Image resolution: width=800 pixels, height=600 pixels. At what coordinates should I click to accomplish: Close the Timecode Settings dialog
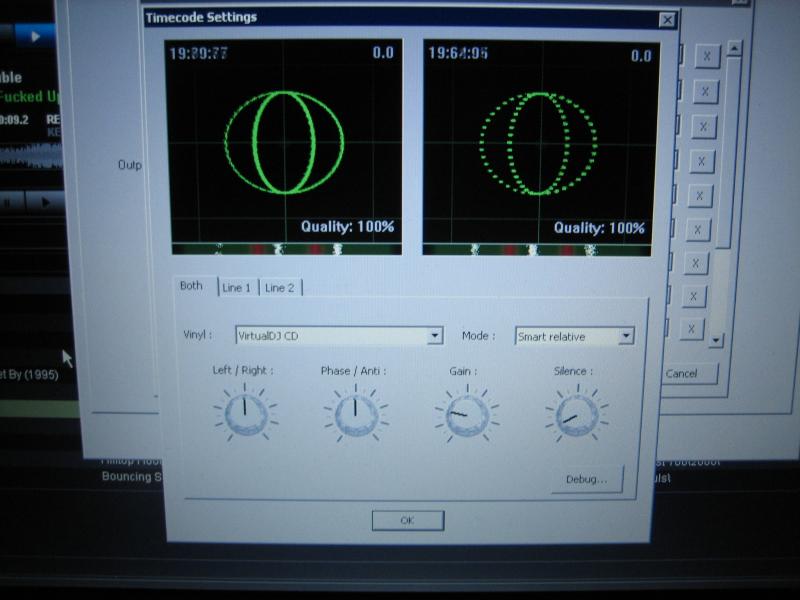point(667,20)
